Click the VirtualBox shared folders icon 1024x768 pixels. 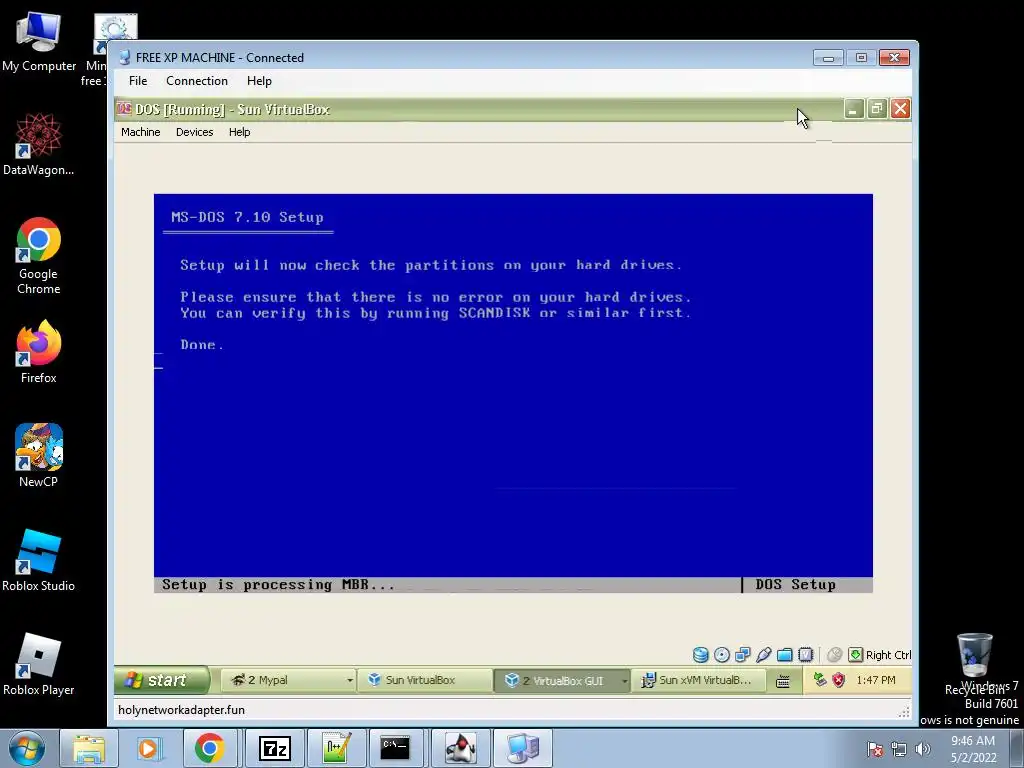pos(784,654)
